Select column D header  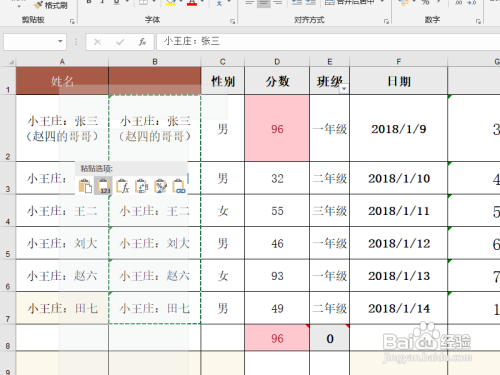click(277, 62)
